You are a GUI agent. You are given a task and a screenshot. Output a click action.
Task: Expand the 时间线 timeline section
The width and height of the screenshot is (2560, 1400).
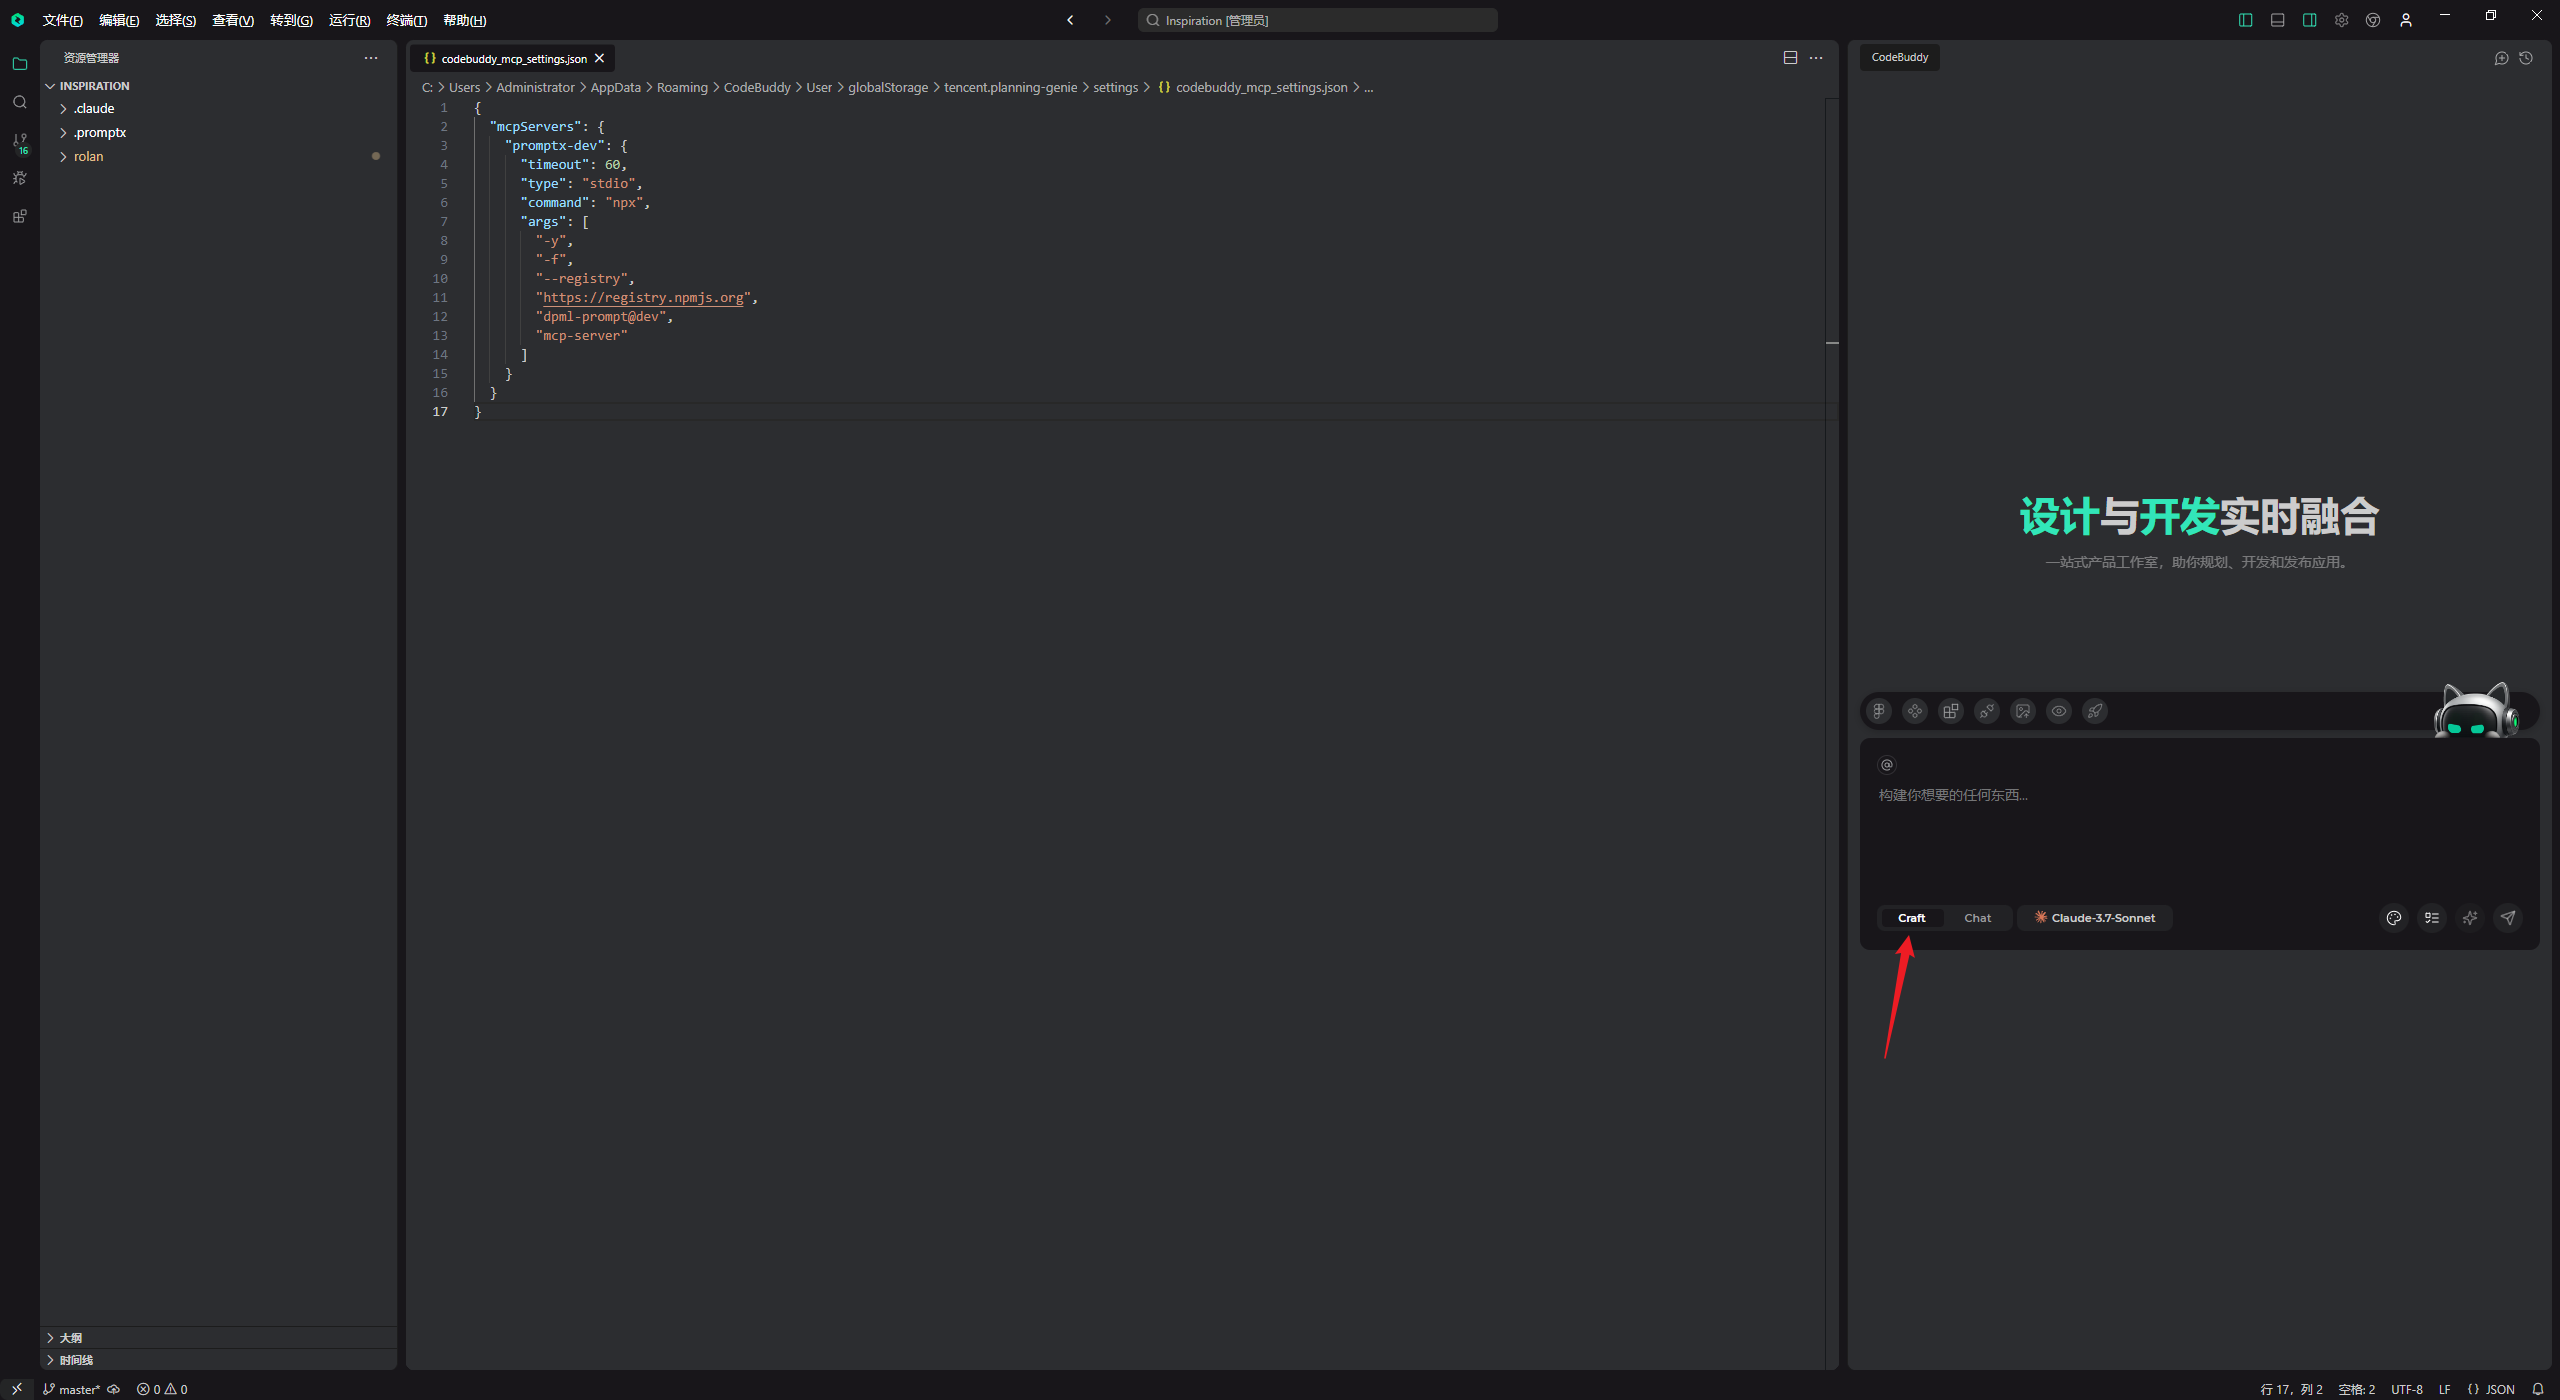coord(76,1360)
